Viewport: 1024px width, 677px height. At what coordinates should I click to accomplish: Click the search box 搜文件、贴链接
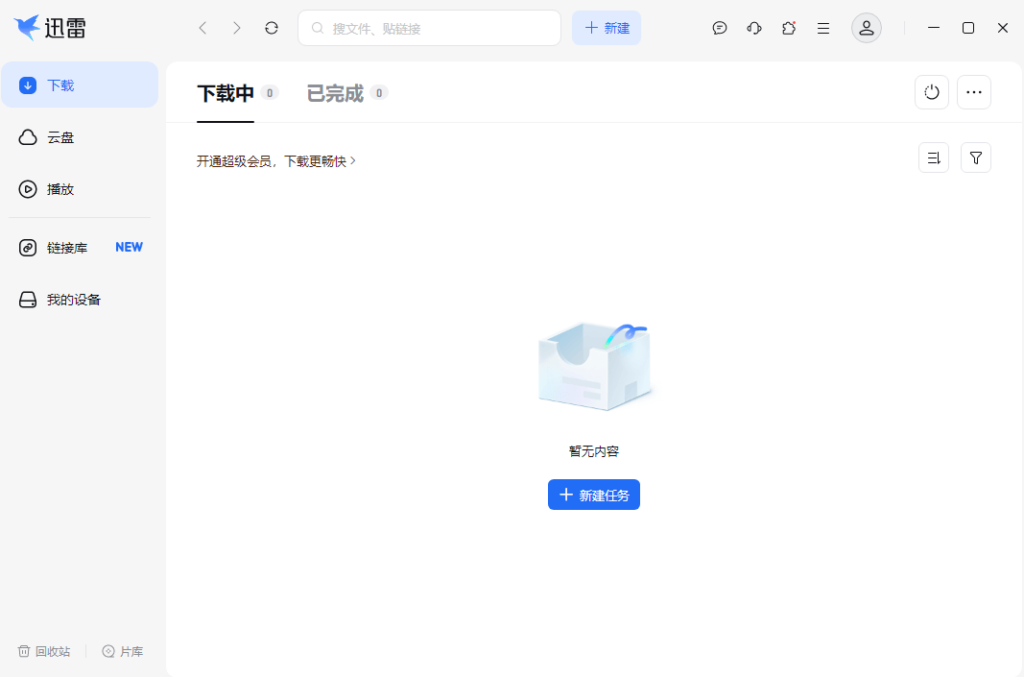pyautogui.click(x=429, y=28)
